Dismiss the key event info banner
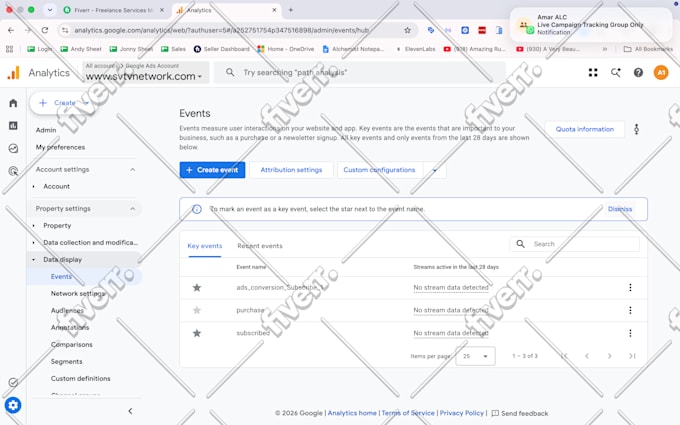680x425 pixels. 620,209
